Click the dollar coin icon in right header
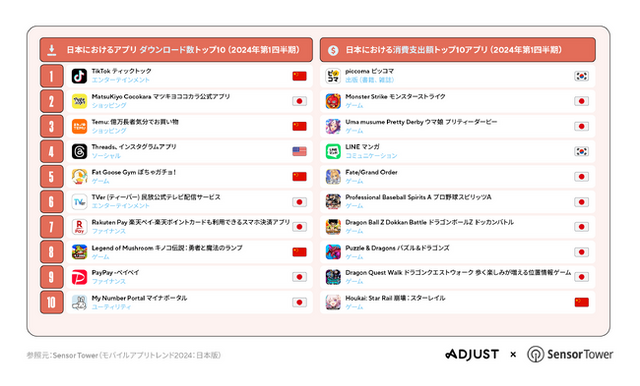Viewport: 640px width, 386px height. tap(333, 50)
